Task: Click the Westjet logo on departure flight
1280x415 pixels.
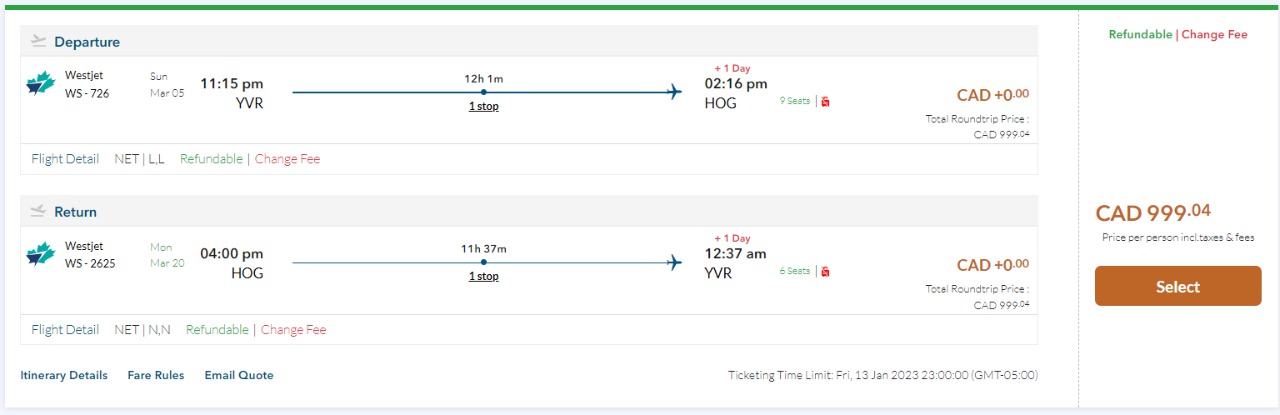Action: (x=40, y=84)
